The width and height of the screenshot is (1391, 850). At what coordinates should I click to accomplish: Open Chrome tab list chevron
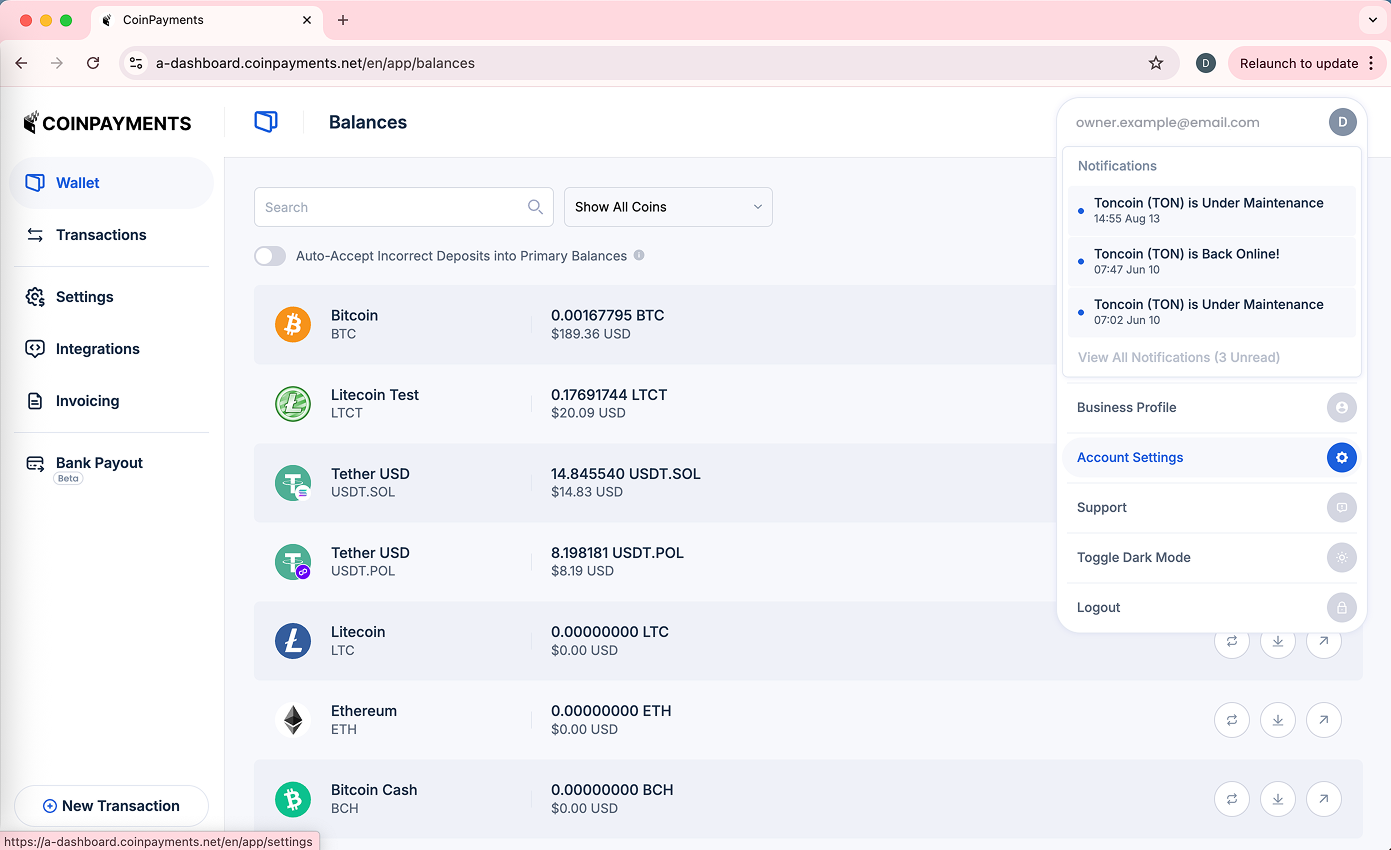[x=1371, y=20]
